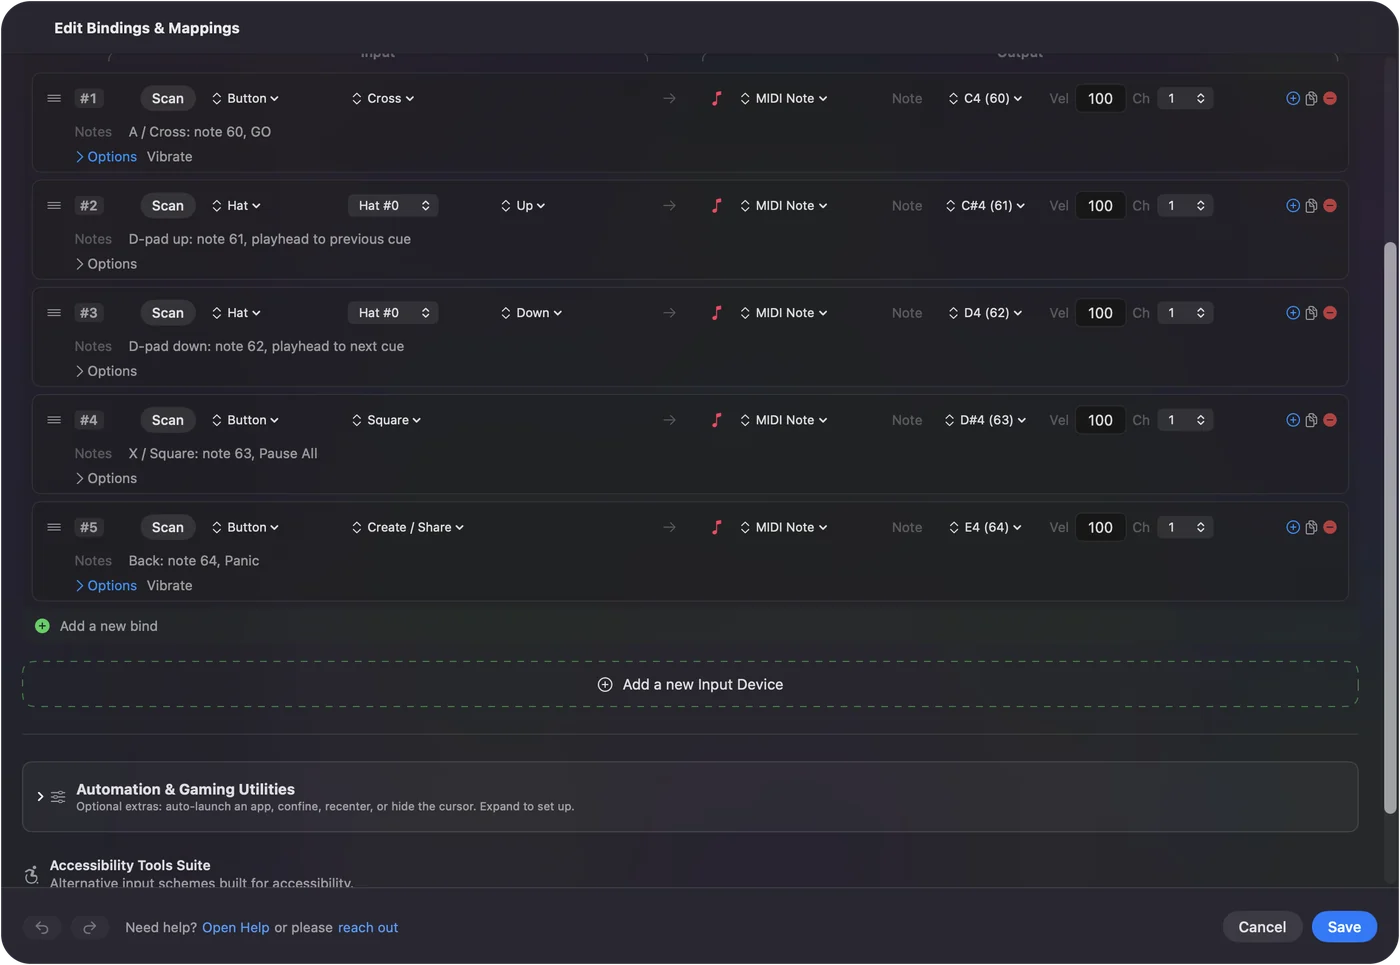Screen dimensions: 1400x965
Task: Grab the reorder handle of bind #2
Action: pyautogui.click(x=54, y=205)
